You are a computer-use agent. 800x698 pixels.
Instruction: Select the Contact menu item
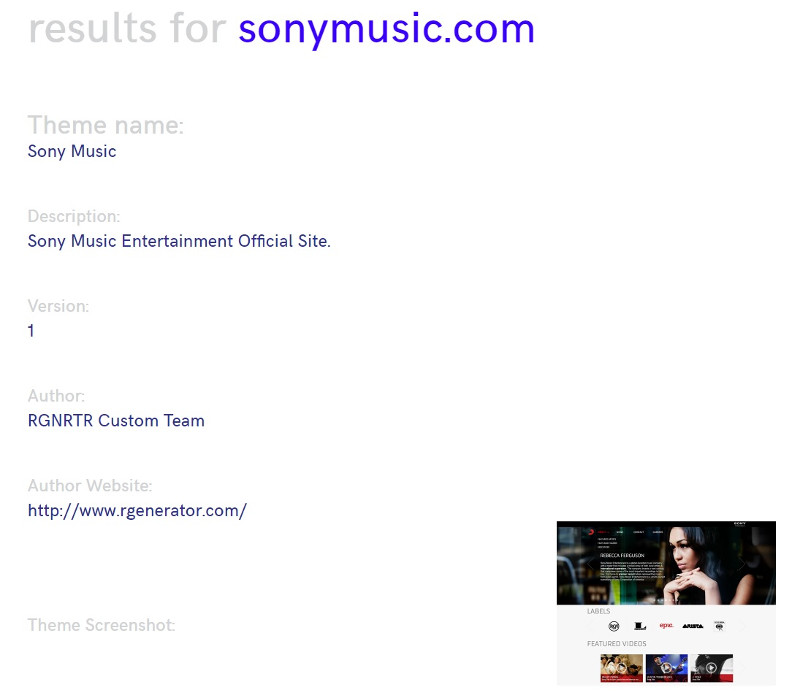[639, 532]
